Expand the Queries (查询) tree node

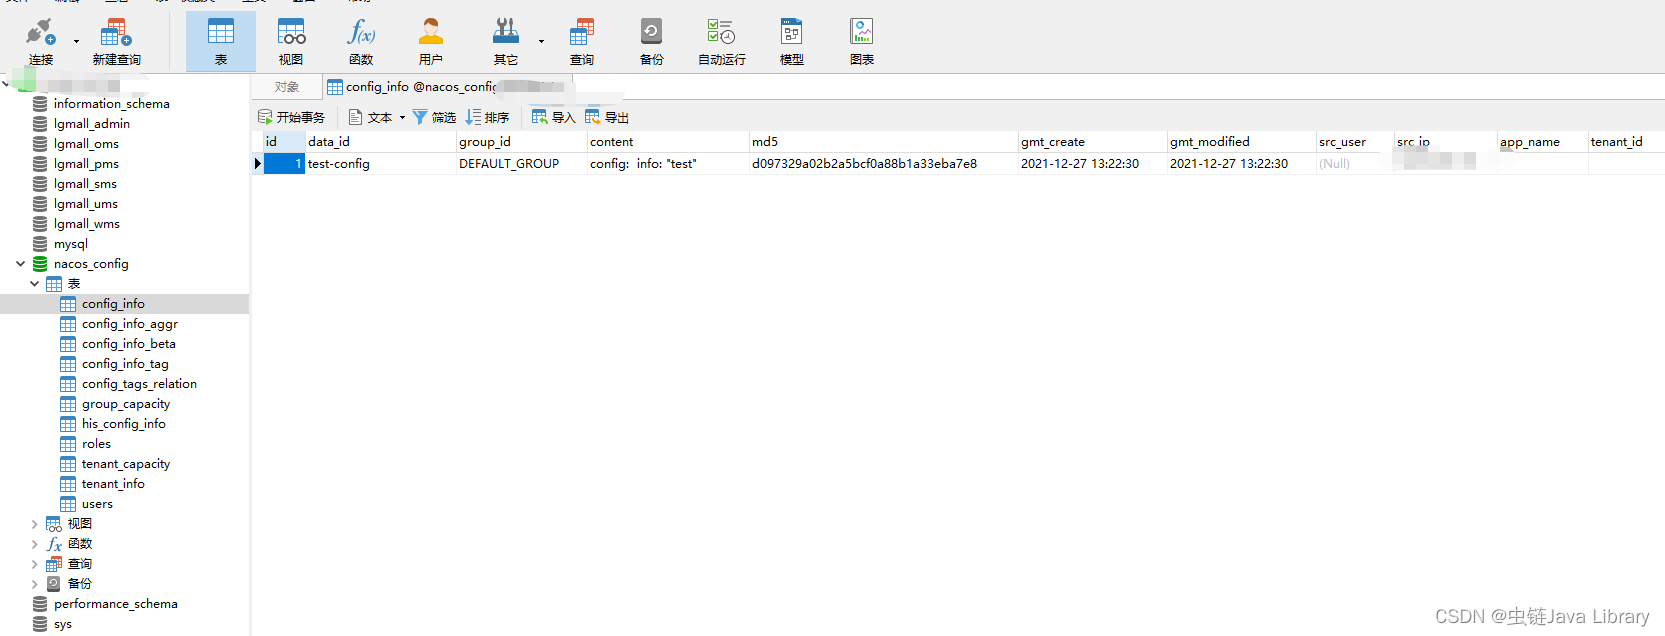[34, 564]
